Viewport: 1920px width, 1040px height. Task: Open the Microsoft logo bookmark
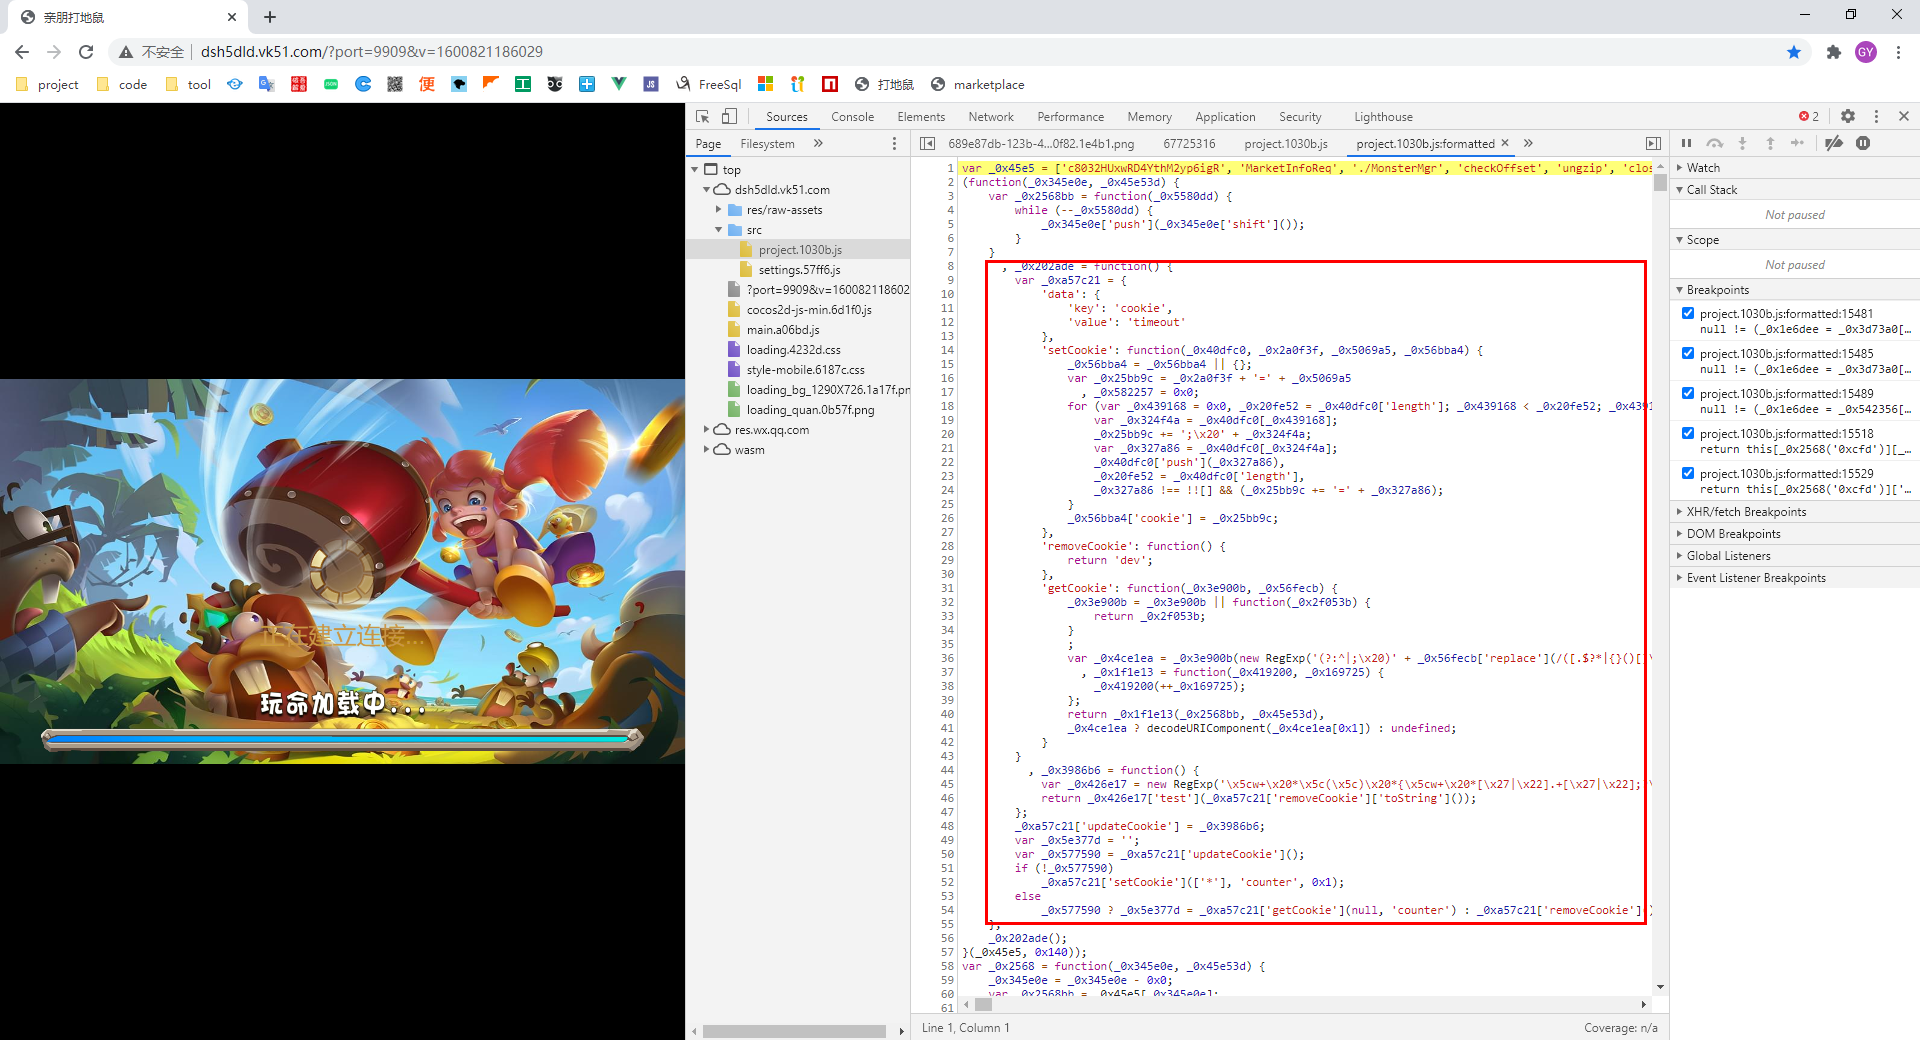[x=766, y=84]
